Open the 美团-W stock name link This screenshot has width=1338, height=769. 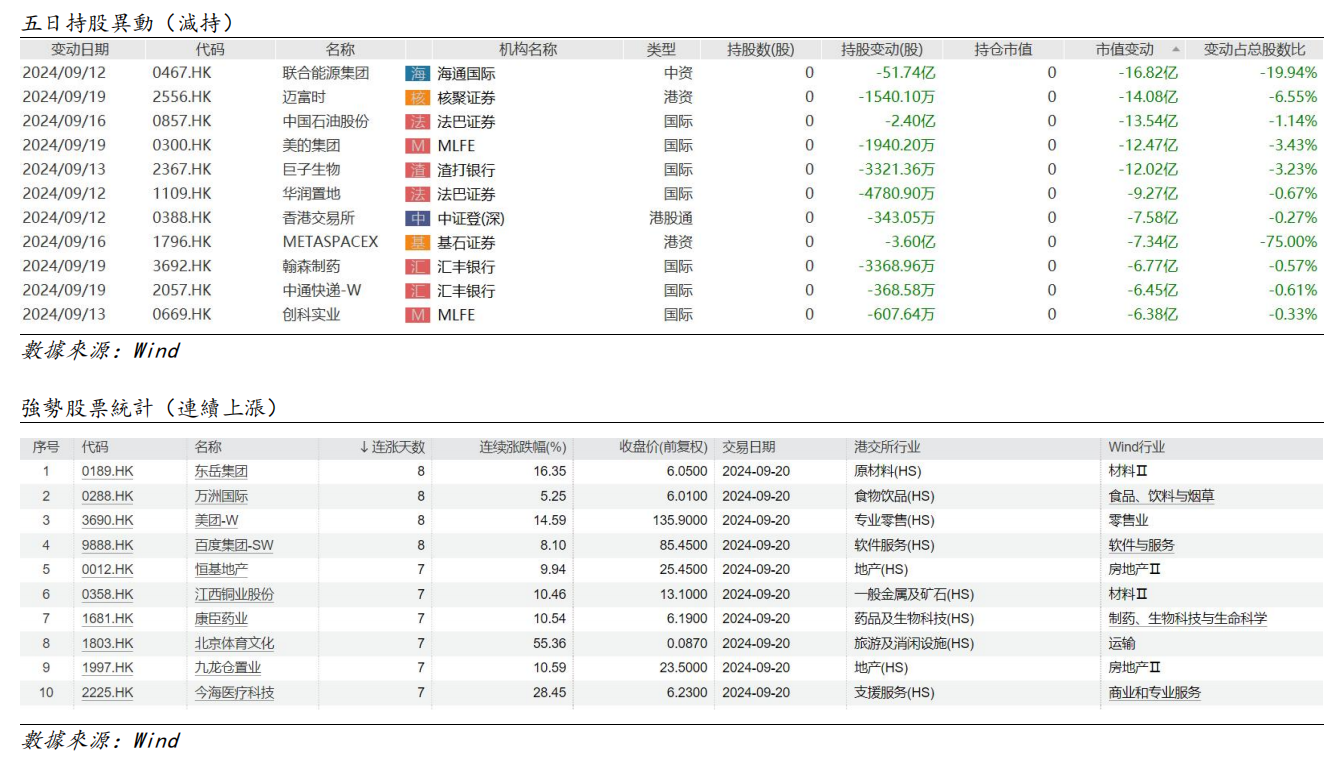[216, 520]
